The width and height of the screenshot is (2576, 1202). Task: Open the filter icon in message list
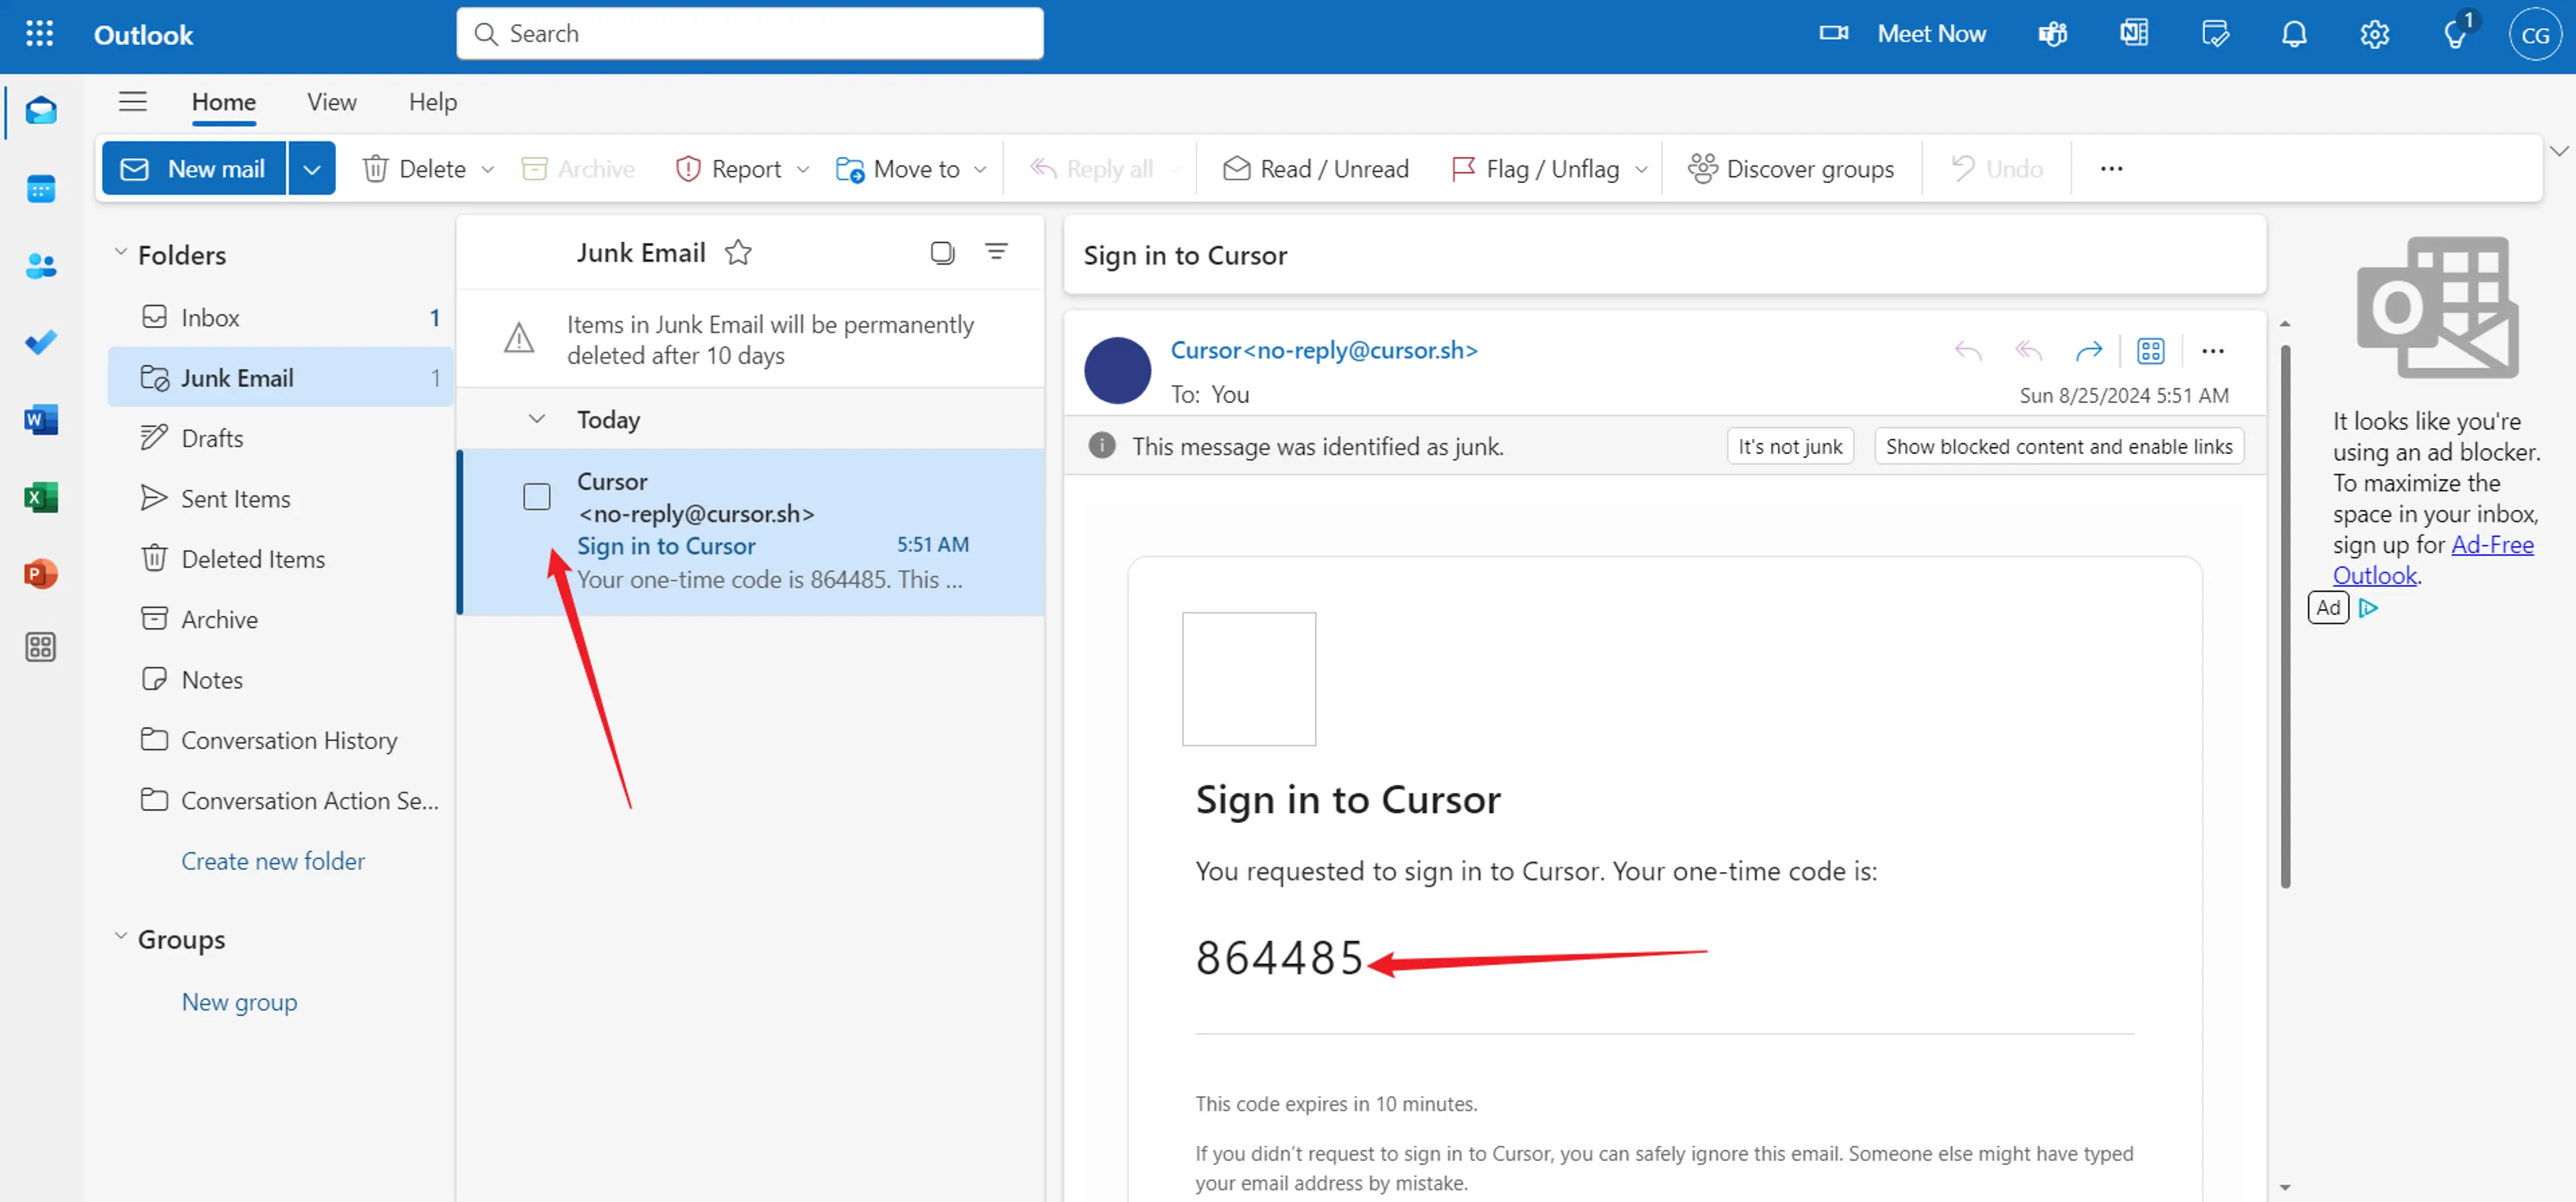(x=996, y=252)
